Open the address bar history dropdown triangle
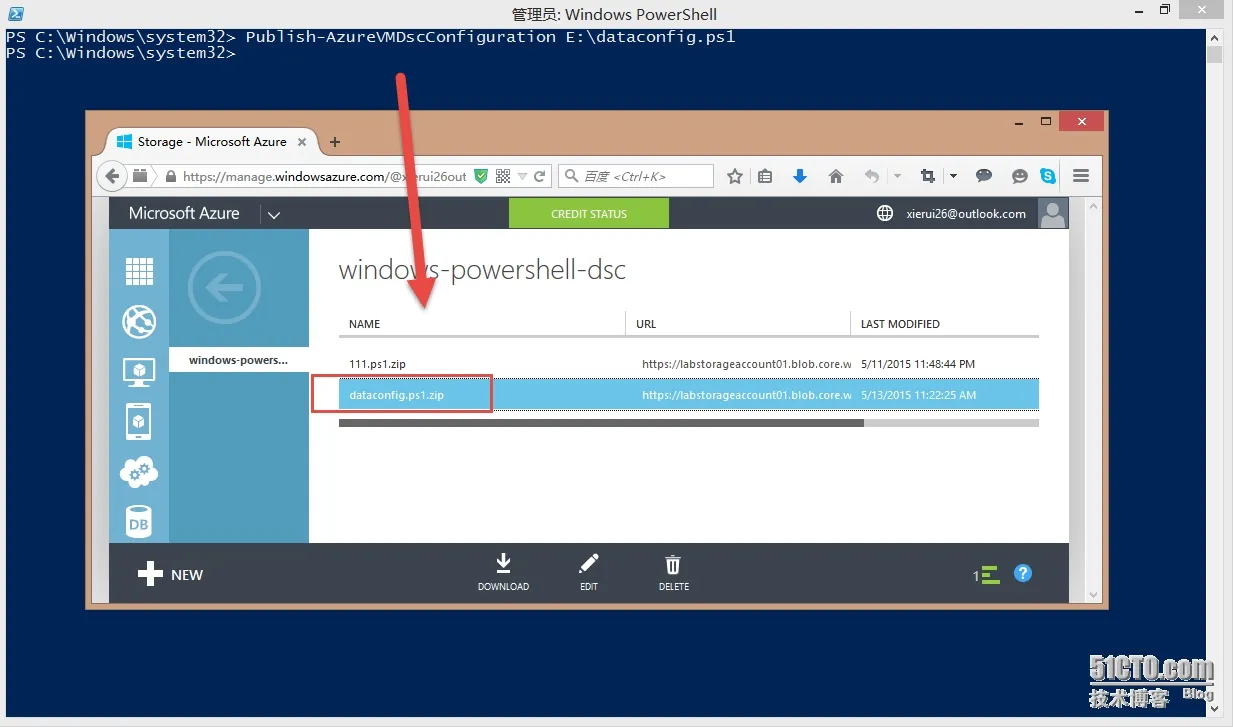 522,176
